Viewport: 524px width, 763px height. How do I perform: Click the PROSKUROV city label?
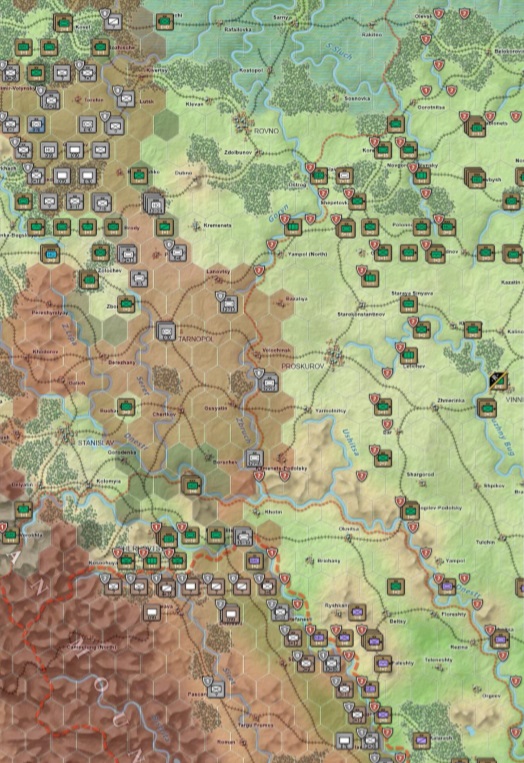coord(302,365)
